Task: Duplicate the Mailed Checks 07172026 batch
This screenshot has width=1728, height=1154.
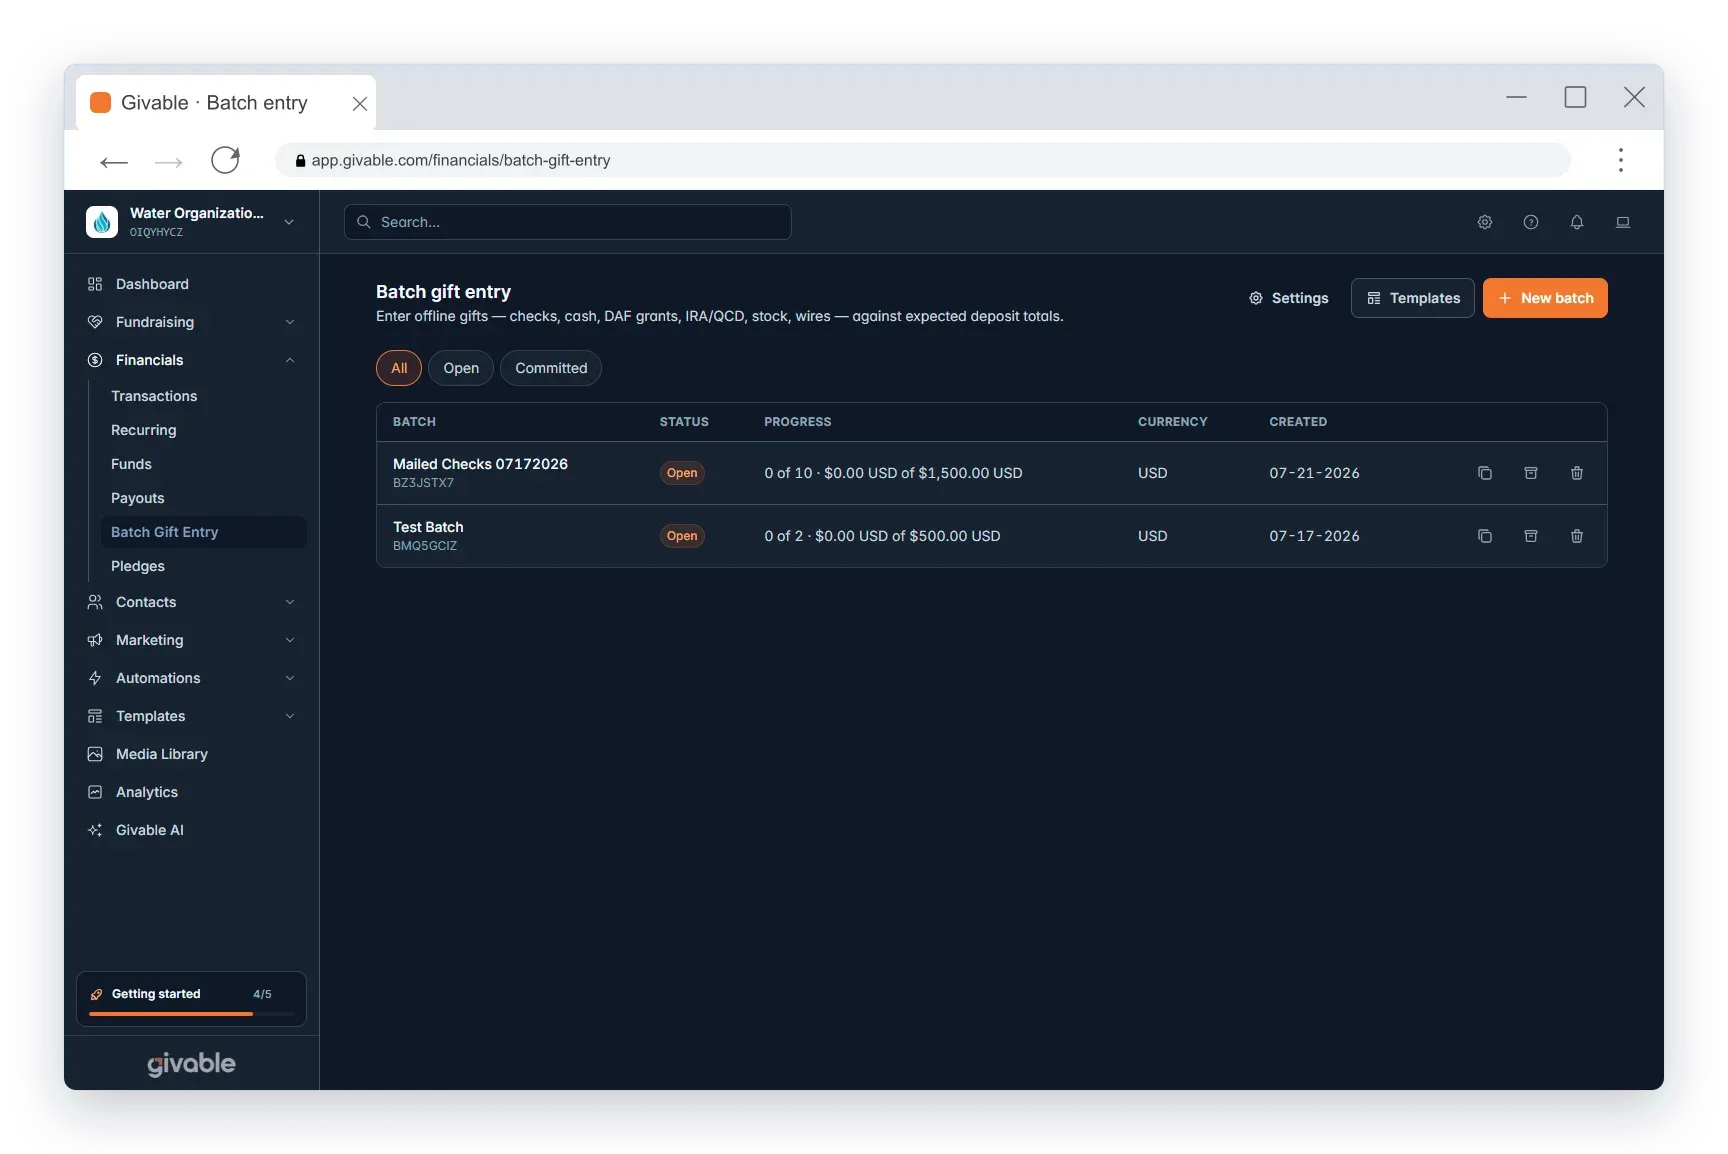Action: coord(1485,473)
